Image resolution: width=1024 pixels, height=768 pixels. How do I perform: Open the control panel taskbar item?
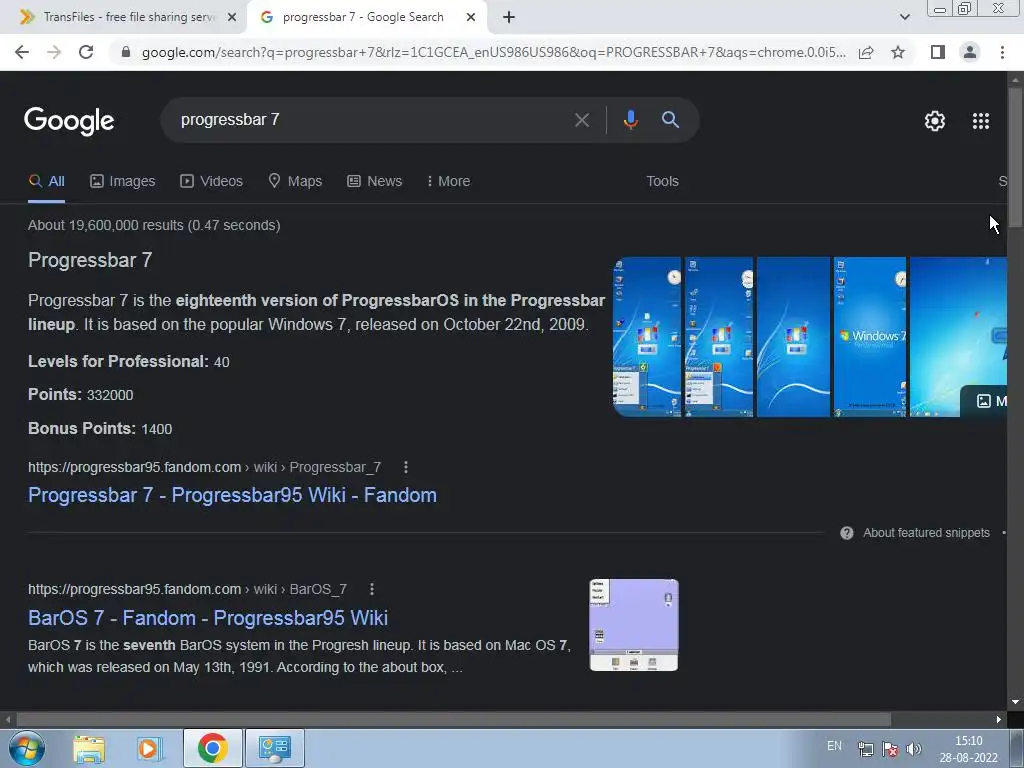274,748
